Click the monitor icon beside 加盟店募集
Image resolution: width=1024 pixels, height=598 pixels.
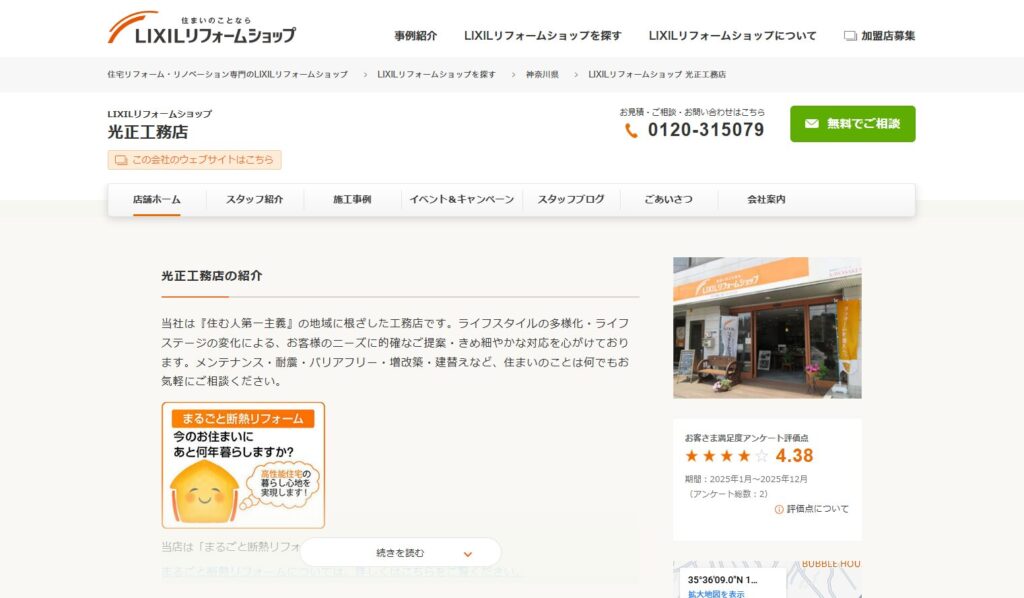point(850,36)
